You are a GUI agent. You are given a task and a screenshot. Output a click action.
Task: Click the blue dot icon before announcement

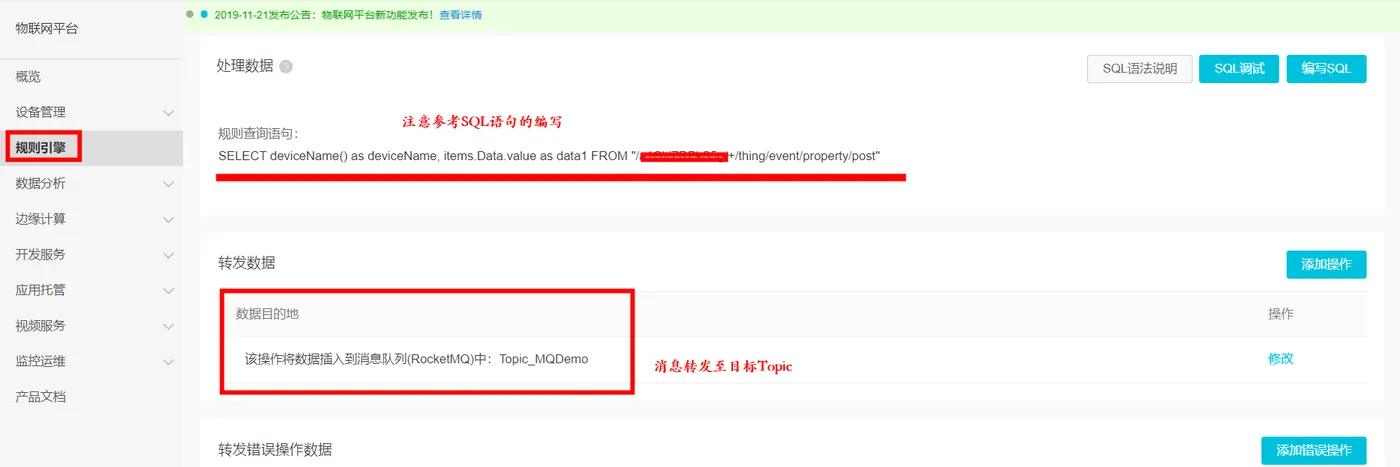[x=204, y=15]
